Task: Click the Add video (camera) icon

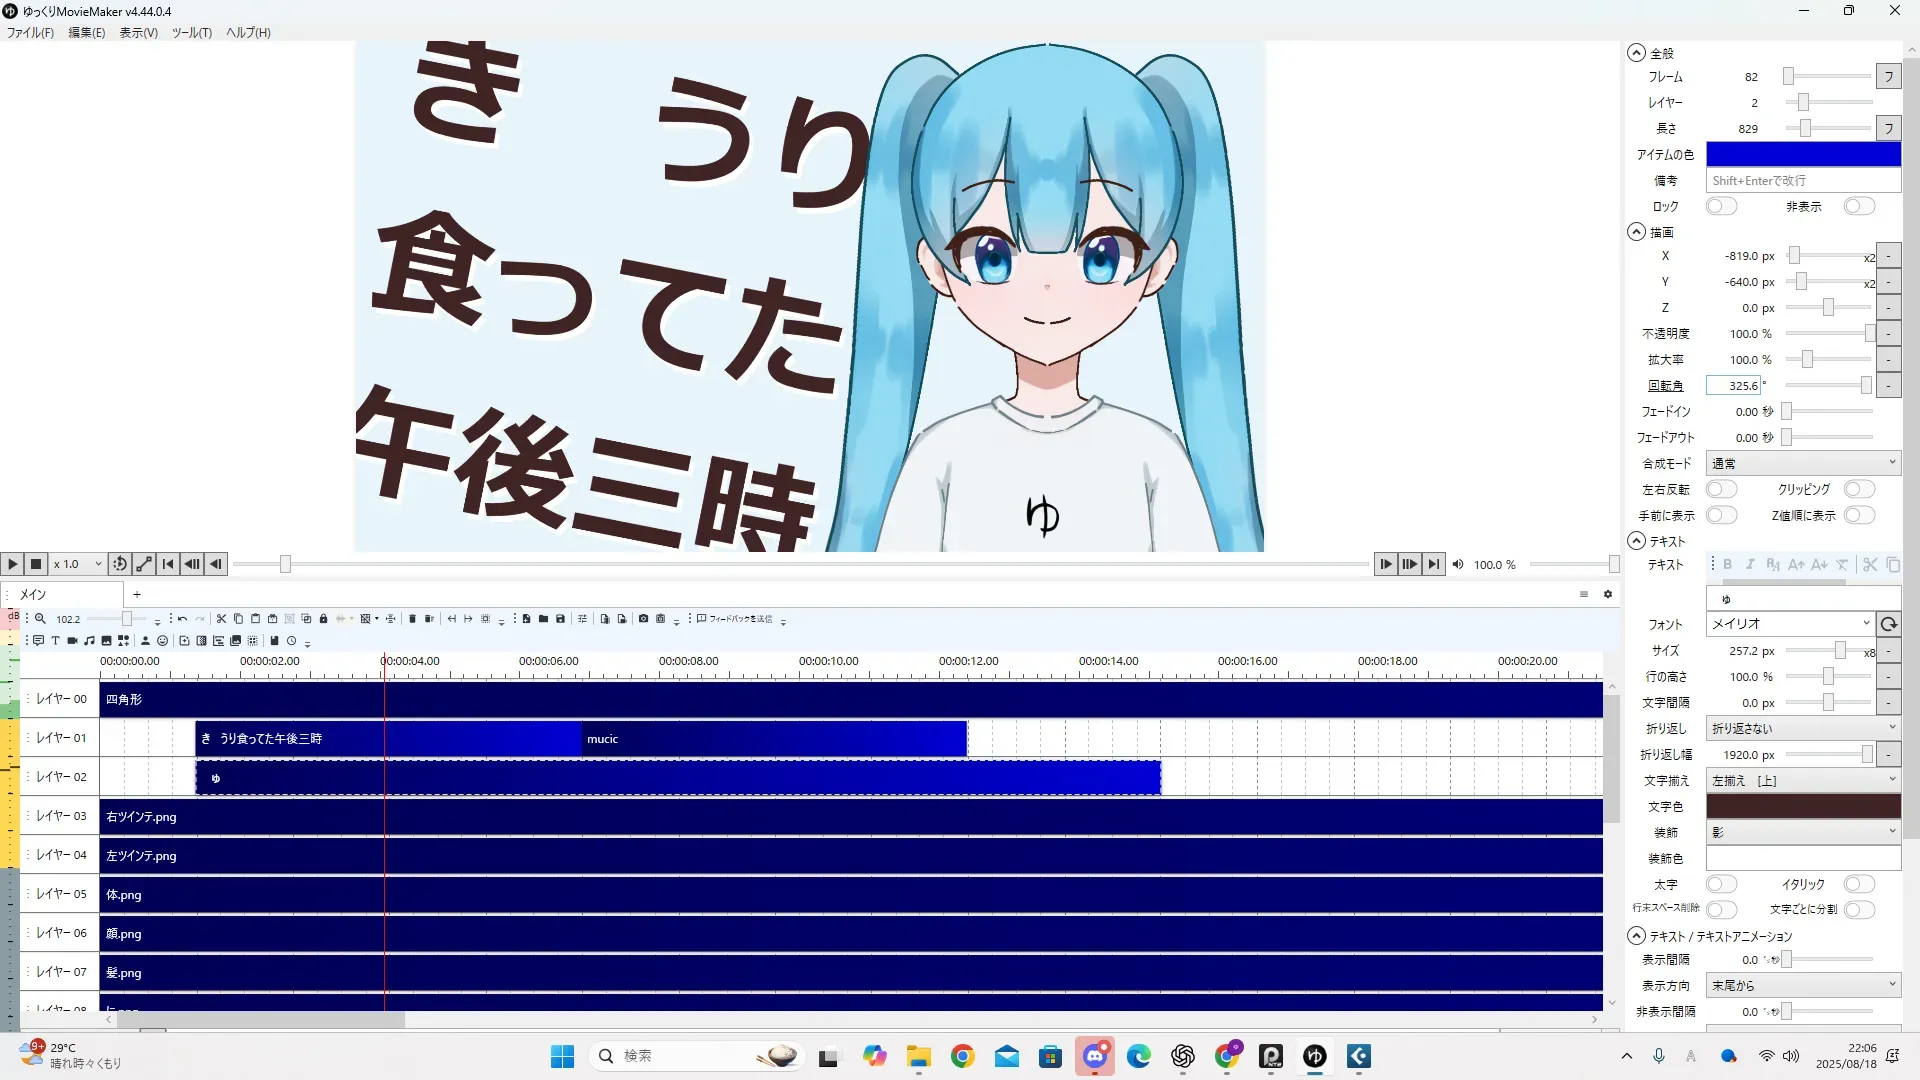Action: click(72, 641)
